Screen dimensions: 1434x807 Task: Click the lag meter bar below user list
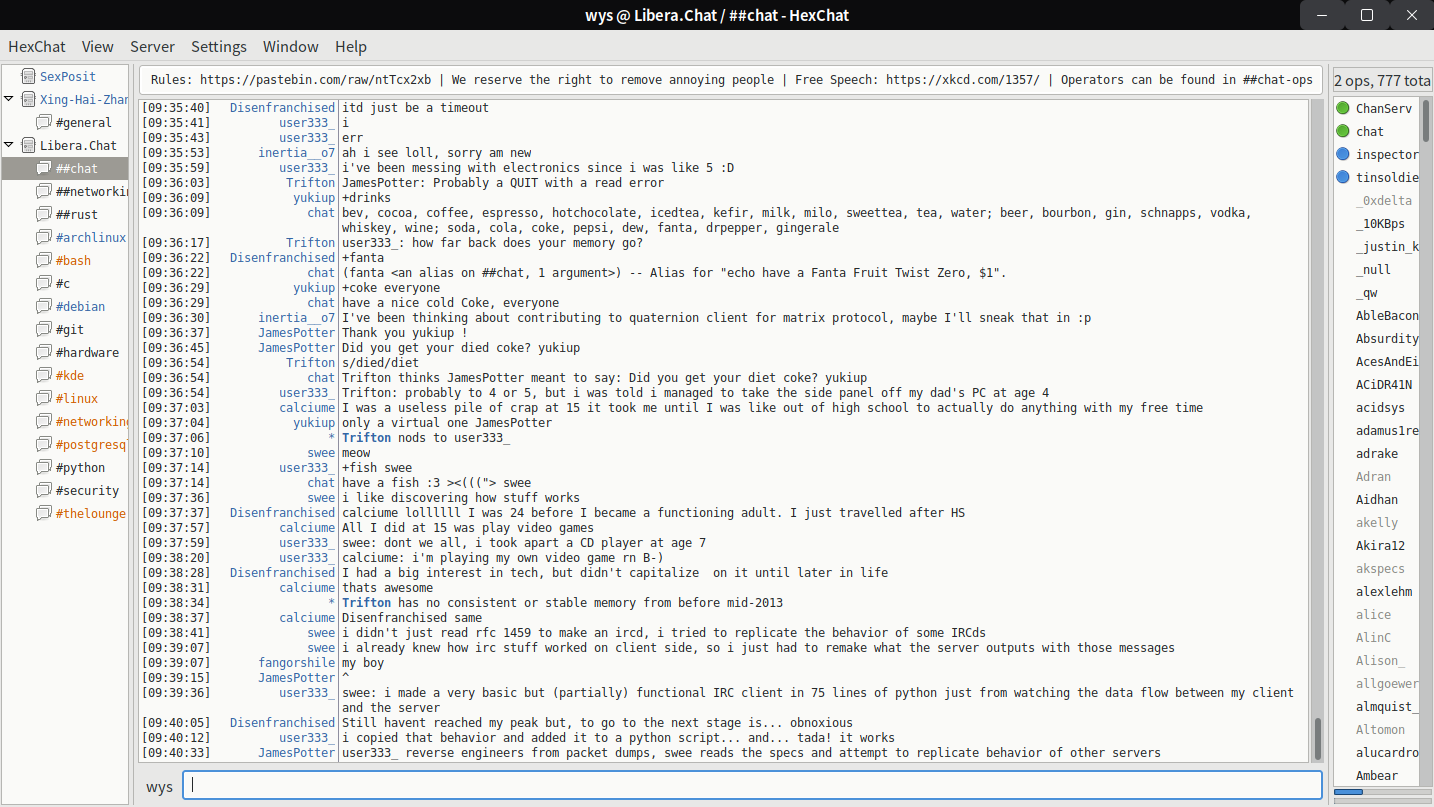pos(1380,792)
